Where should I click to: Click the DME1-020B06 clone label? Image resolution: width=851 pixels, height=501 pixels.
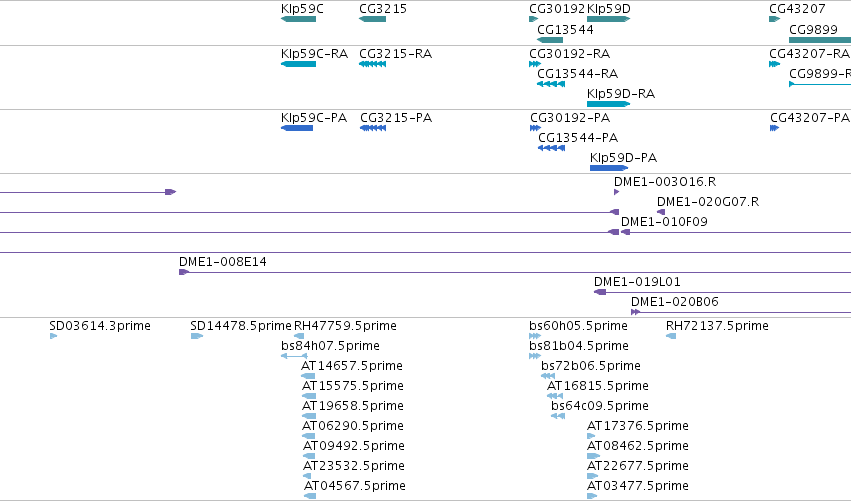(675, 302)
